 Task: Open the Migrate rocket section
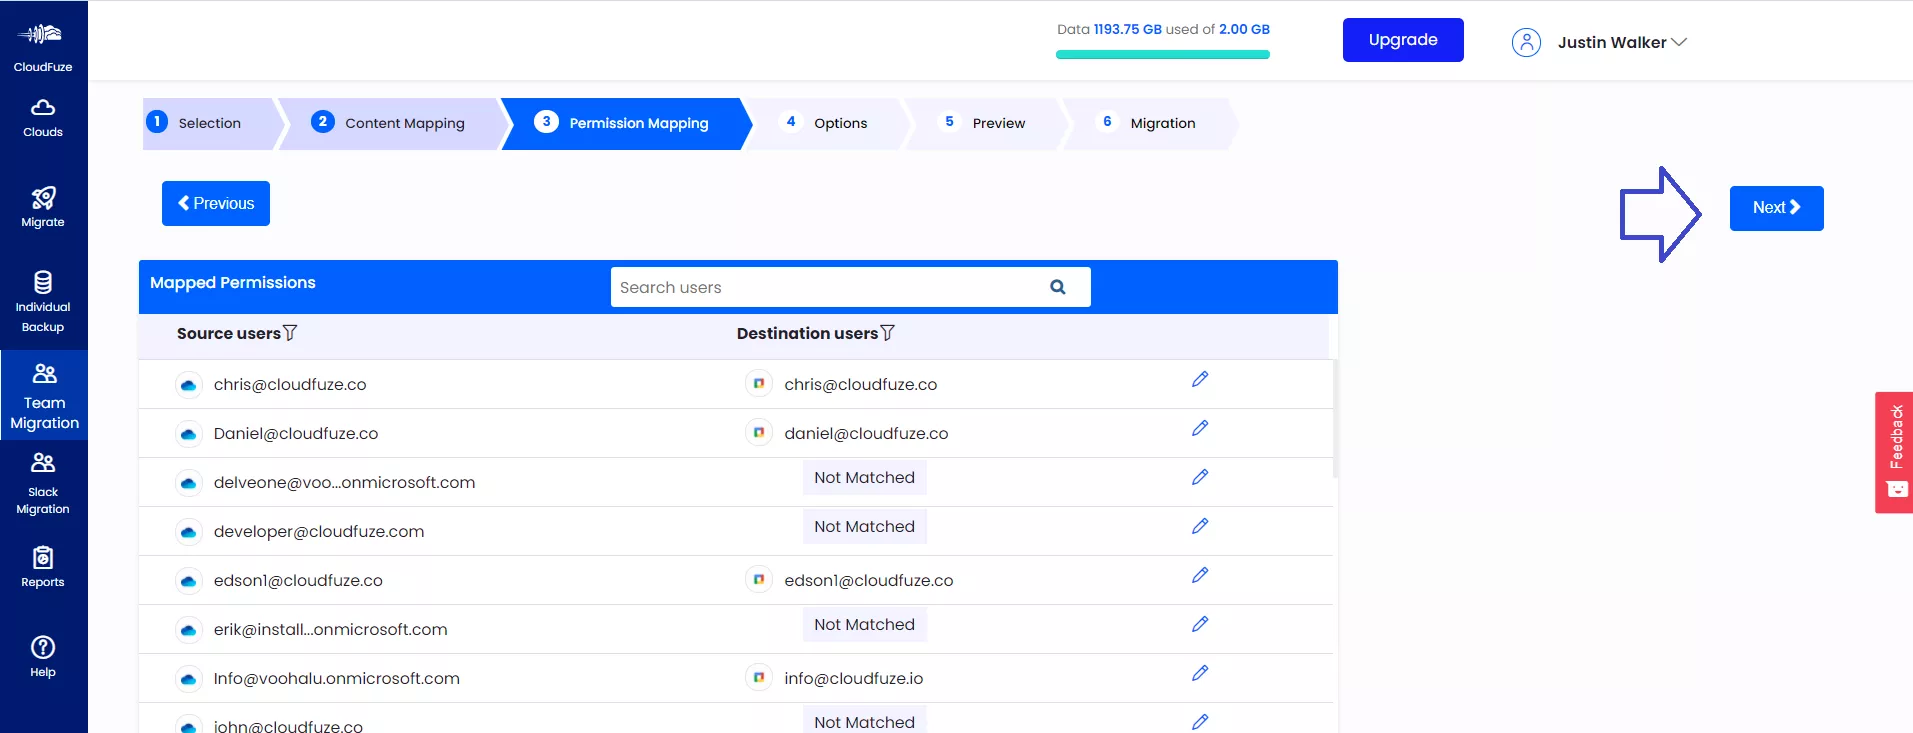coord(43,207)
